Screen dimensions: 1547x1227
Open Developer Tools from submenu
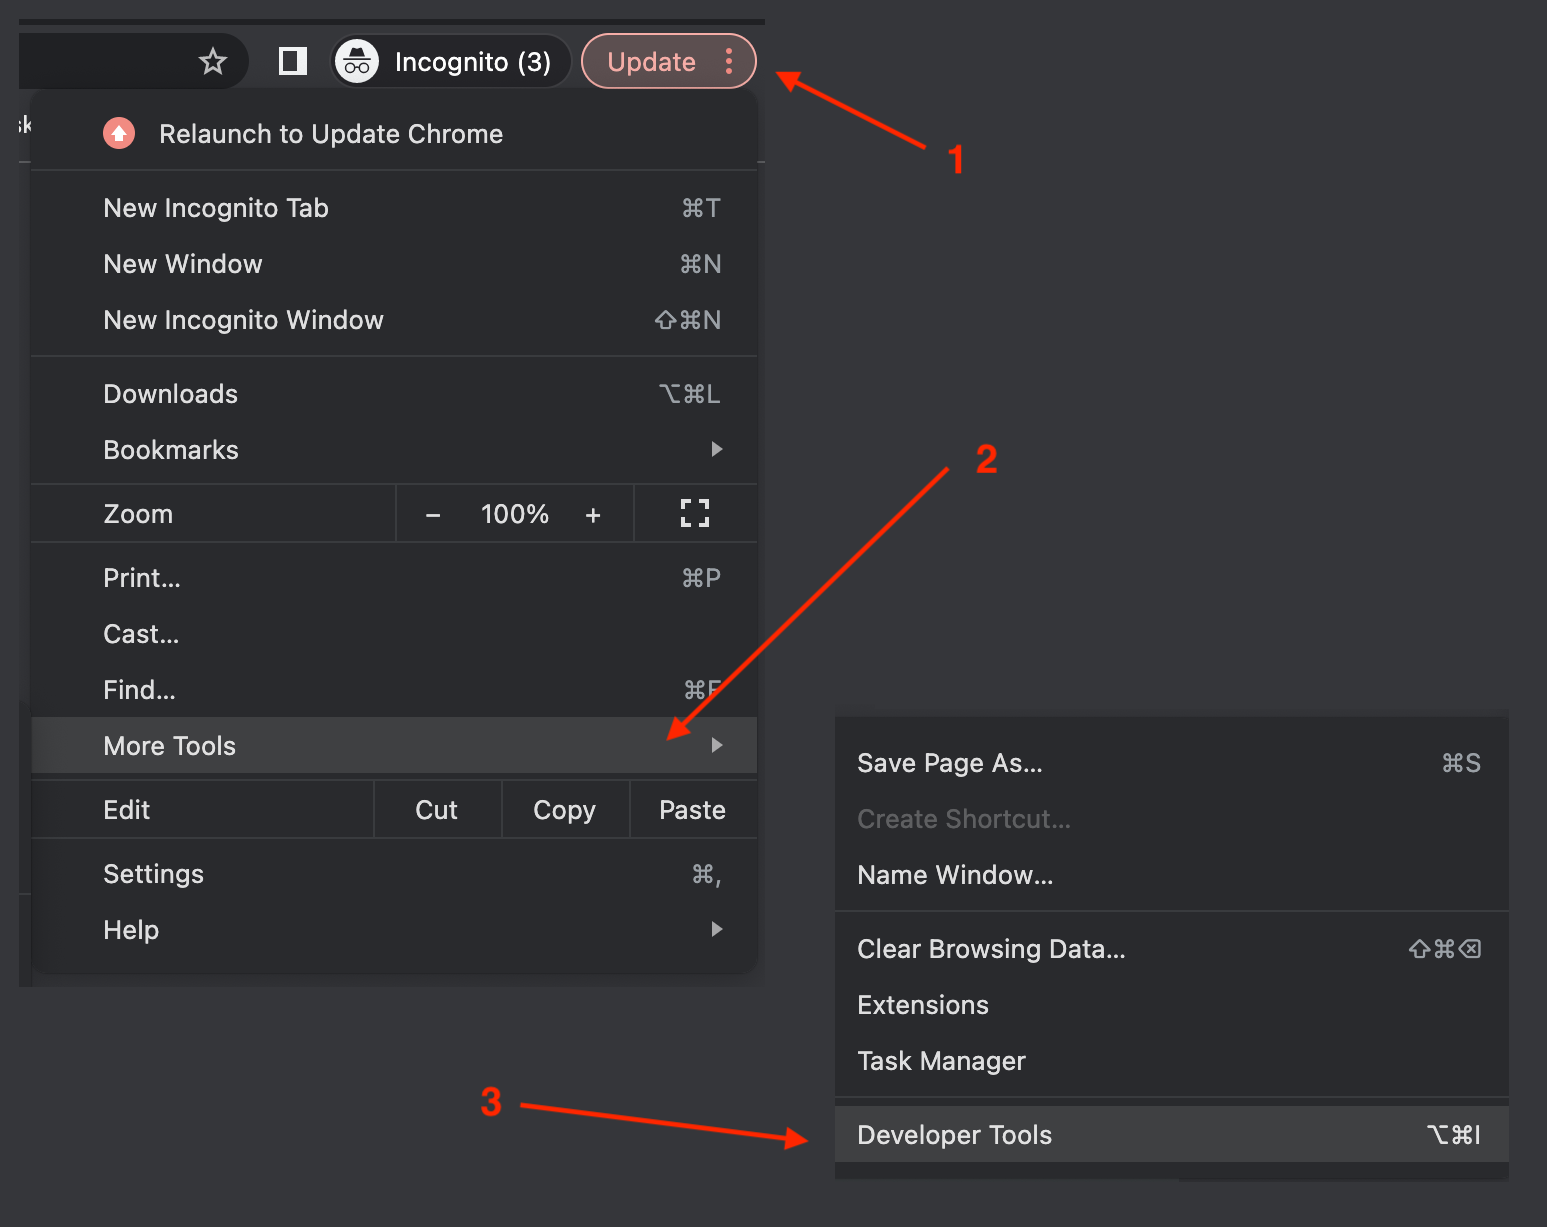[955, 1135]
